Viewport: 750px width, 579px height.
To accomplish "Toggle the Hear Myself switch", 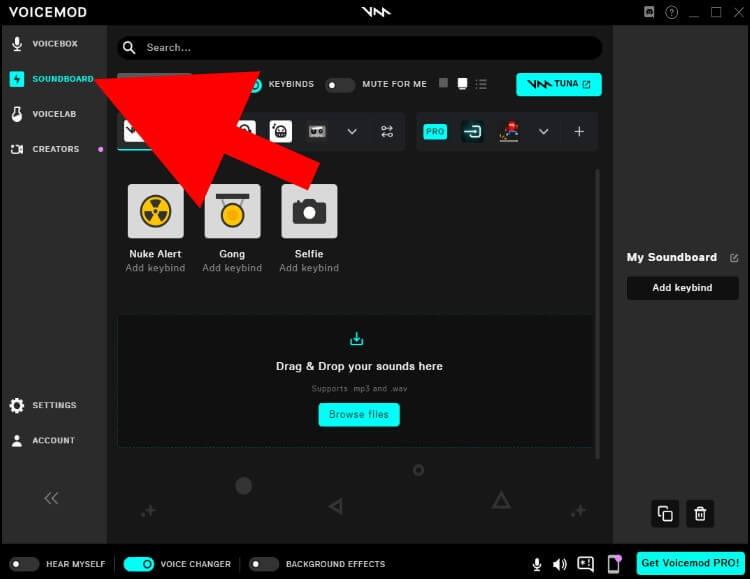I will pyautogui.click(x=24, y=564).
